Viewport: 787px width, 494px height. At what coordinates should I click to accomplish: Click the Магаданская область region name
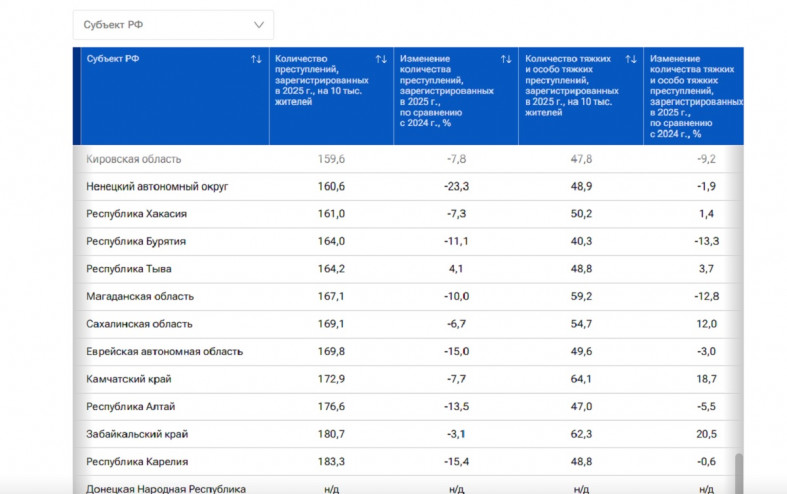[140, 297]
